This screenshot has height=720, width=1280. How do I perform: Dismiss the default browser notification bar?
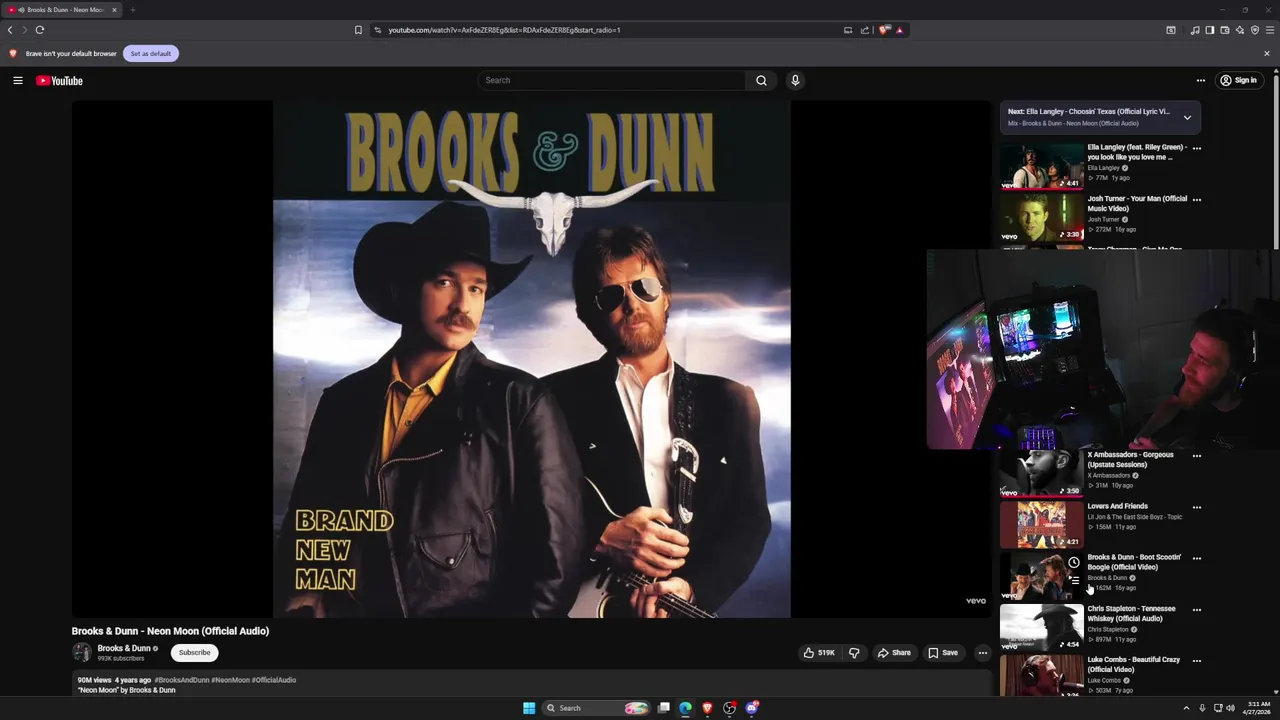pos(1267,53)
